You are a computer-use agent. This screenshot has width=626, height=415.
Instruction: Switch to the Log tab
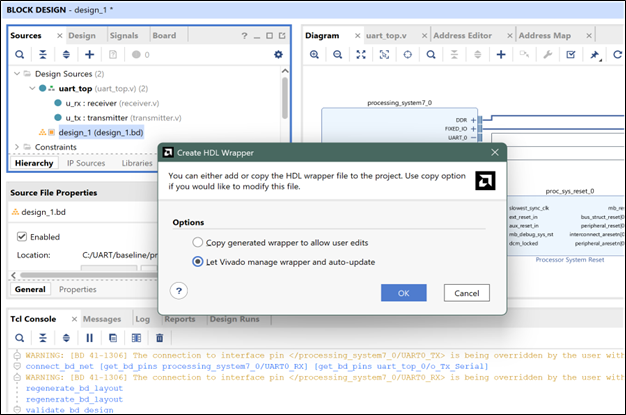[x=143, y=319]
